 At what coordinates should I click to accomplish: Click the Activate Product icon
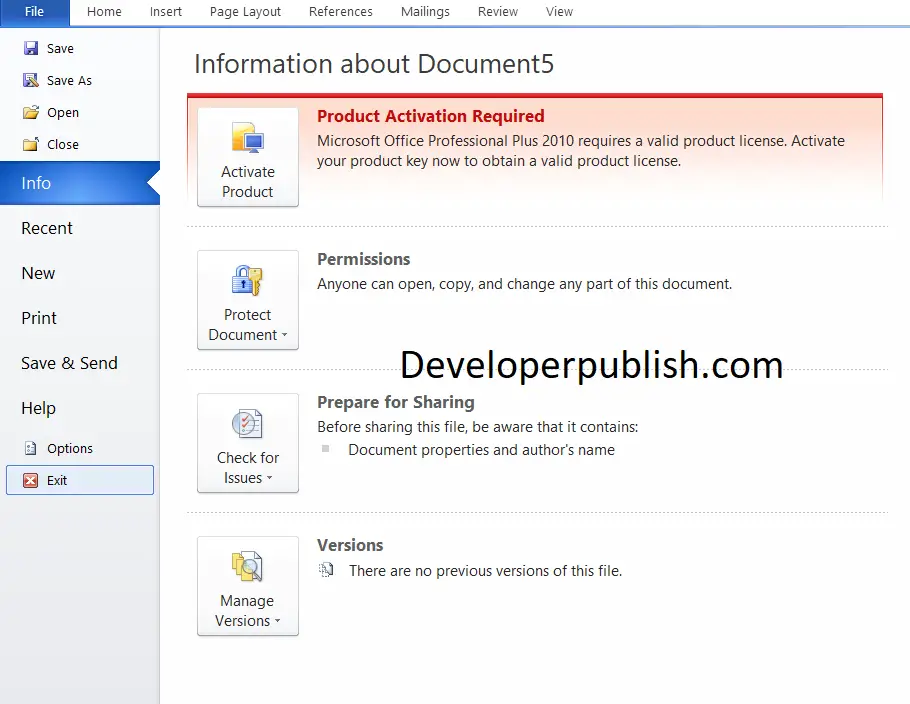[x=248, y=138]
